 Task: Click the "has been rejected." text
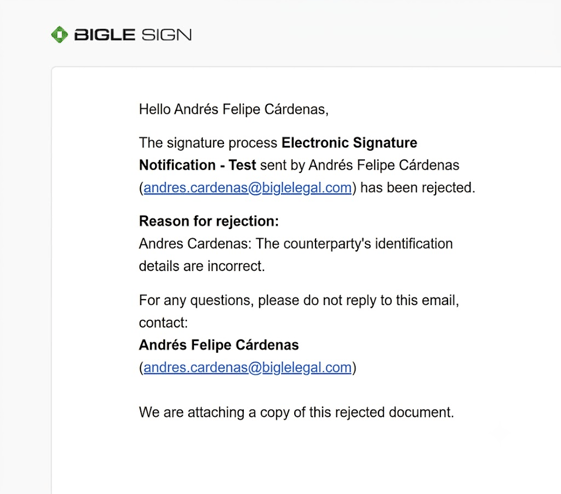coord(418,188)
